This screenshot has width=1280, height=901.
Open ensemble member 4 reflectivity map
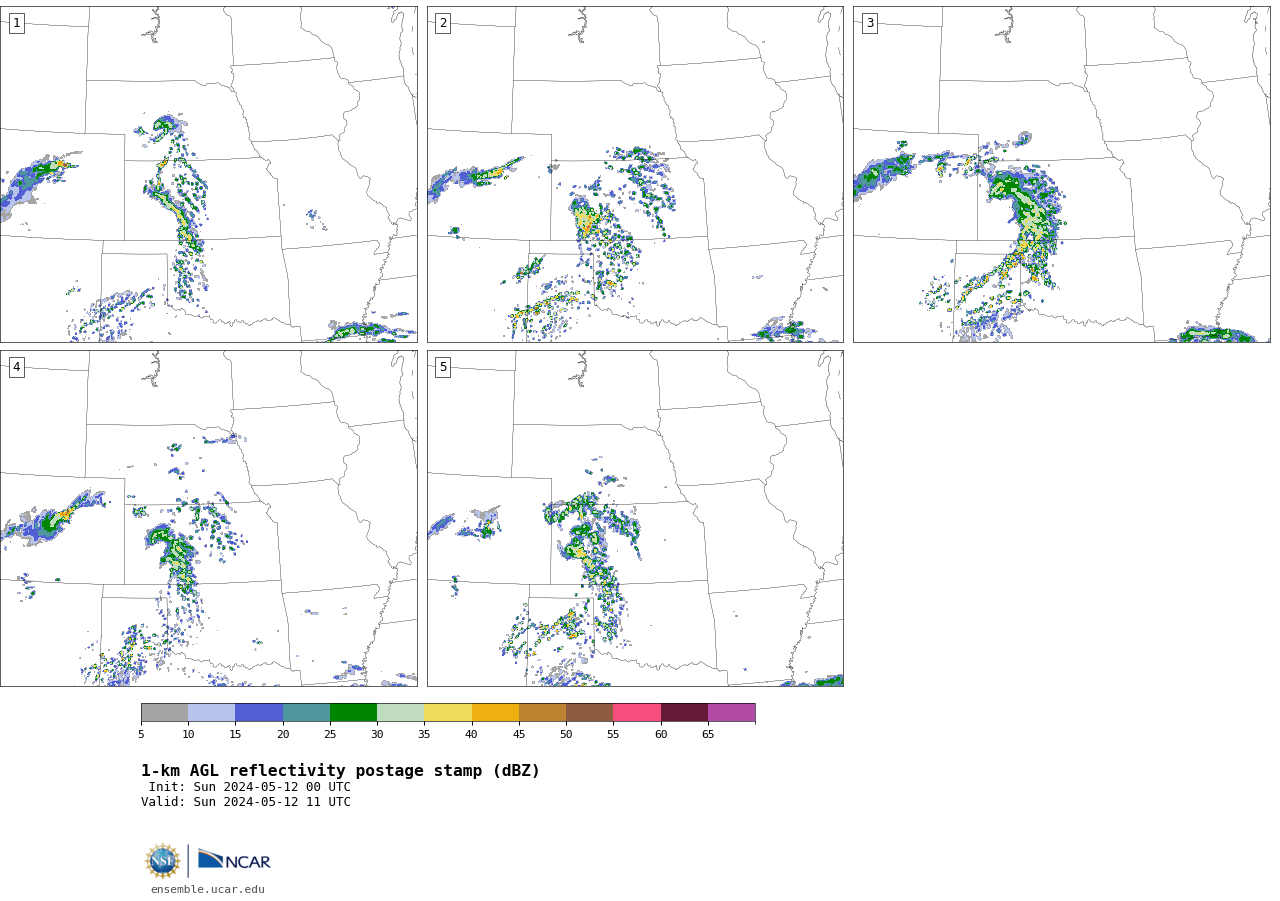(208, 518)
